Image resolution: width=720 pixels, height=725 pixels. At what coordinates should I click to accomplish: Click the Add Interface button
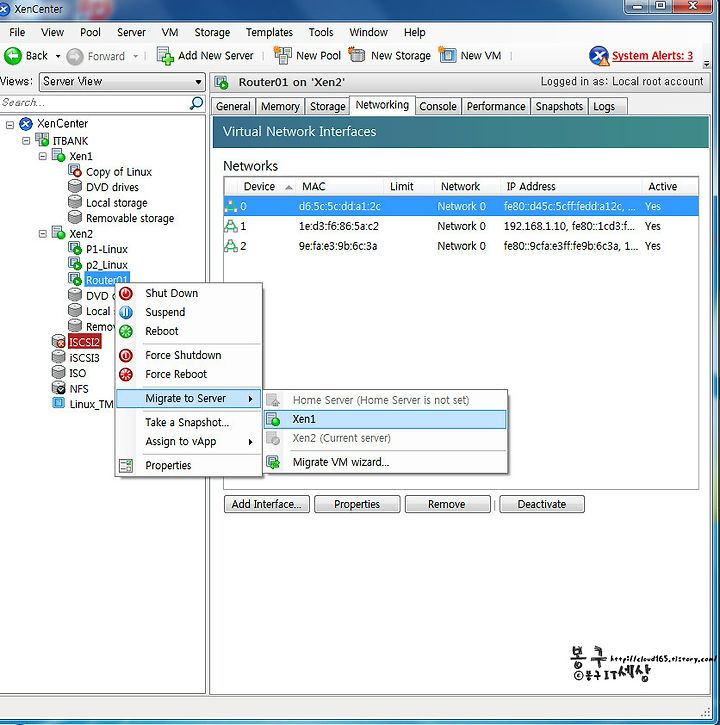pos(267,504)
